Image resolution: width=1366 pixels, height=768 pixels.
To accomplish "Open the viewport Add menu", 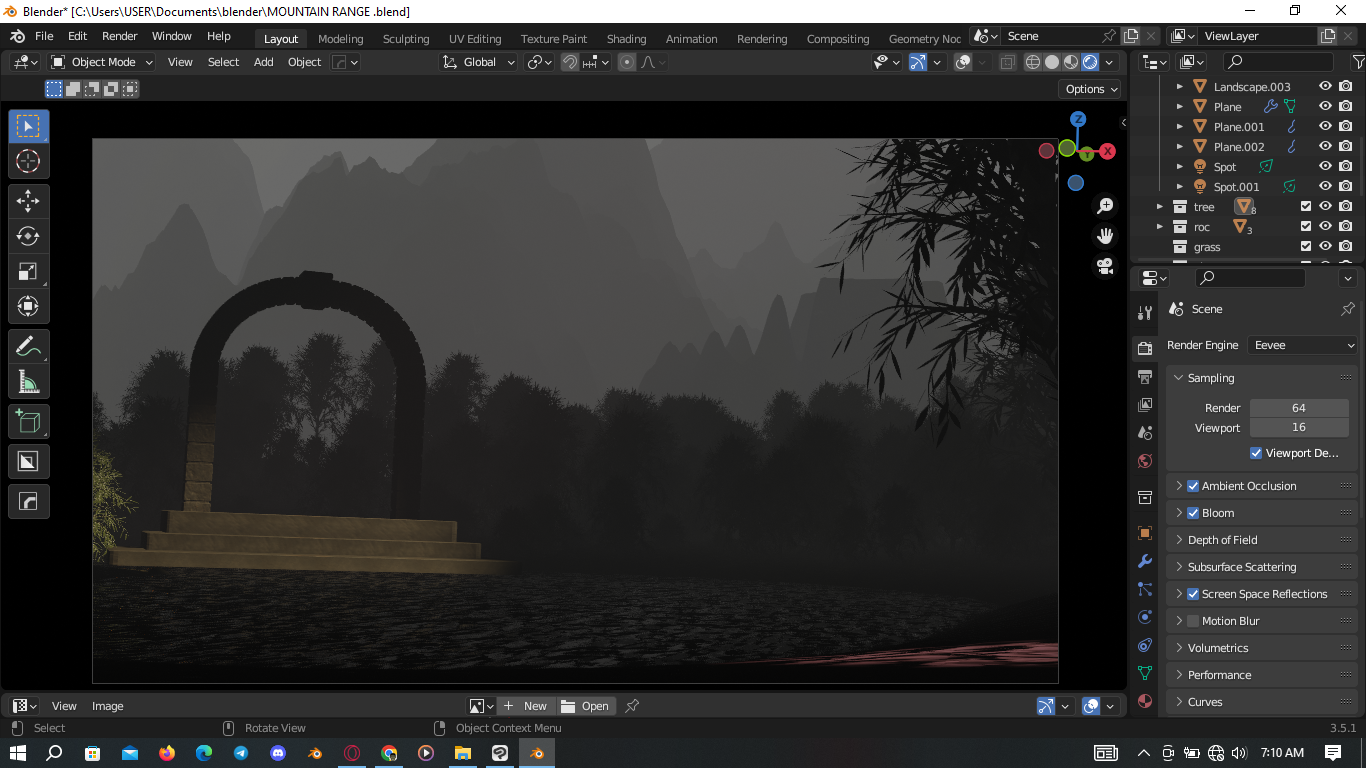I will pyautogui.click(x=263, y=62).
